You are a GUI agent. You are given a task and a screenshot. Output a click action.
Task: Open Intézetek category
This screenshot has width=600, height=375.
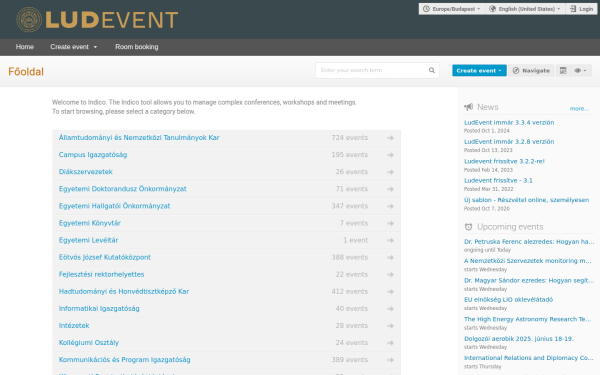click(74, 326)
